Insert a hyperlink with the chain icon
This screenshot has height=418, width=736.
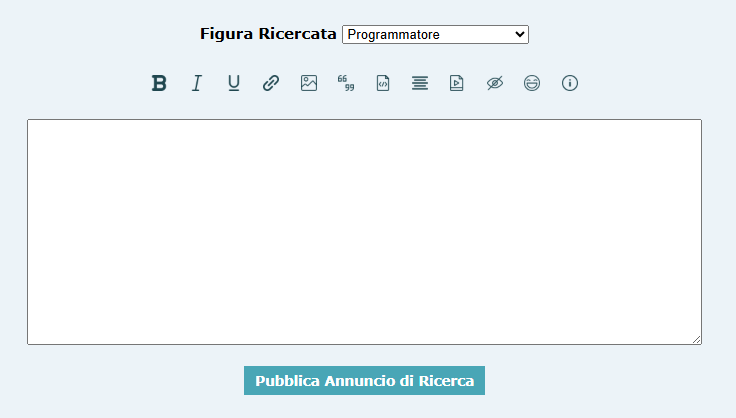pyautogui.click(x=271, y=83)
